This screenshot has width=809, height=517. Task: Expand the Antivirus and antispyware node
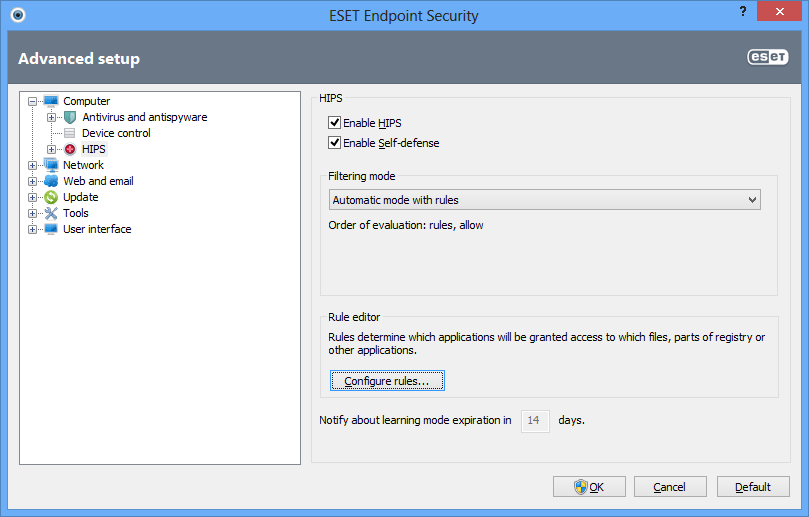tap(52, 117)
